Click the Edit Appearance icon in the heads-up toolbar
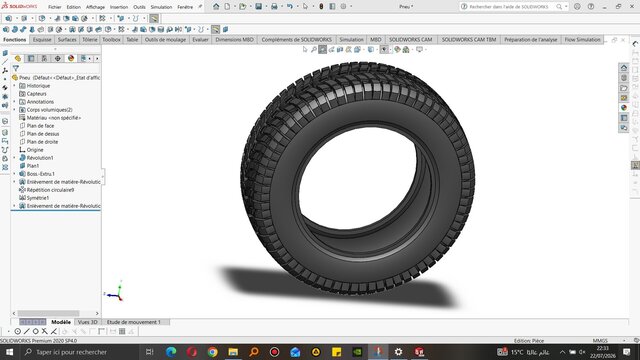Image resolution: width=640 pixels, height=360 pixels. (x=397, y=49)
